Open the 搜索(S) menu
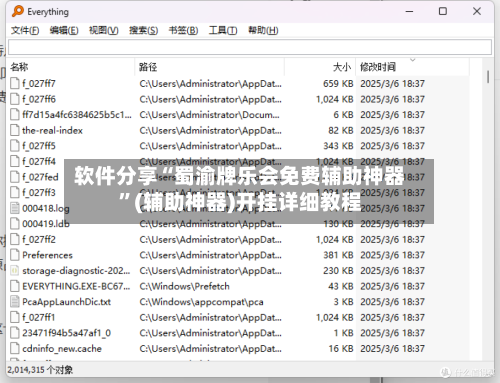The height and width of the screenshot is (383, 500). point(143,30)
